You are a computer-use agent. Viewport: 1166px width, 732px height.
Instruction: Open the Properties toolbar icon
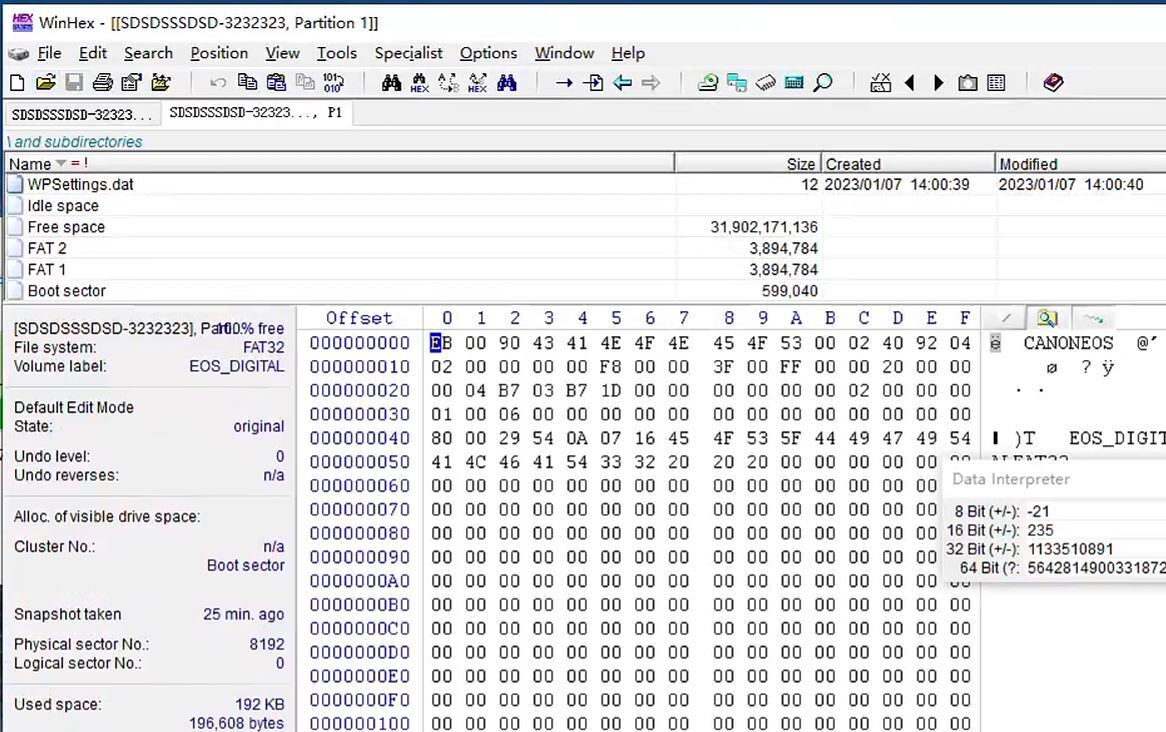click(x=132, y=83)
